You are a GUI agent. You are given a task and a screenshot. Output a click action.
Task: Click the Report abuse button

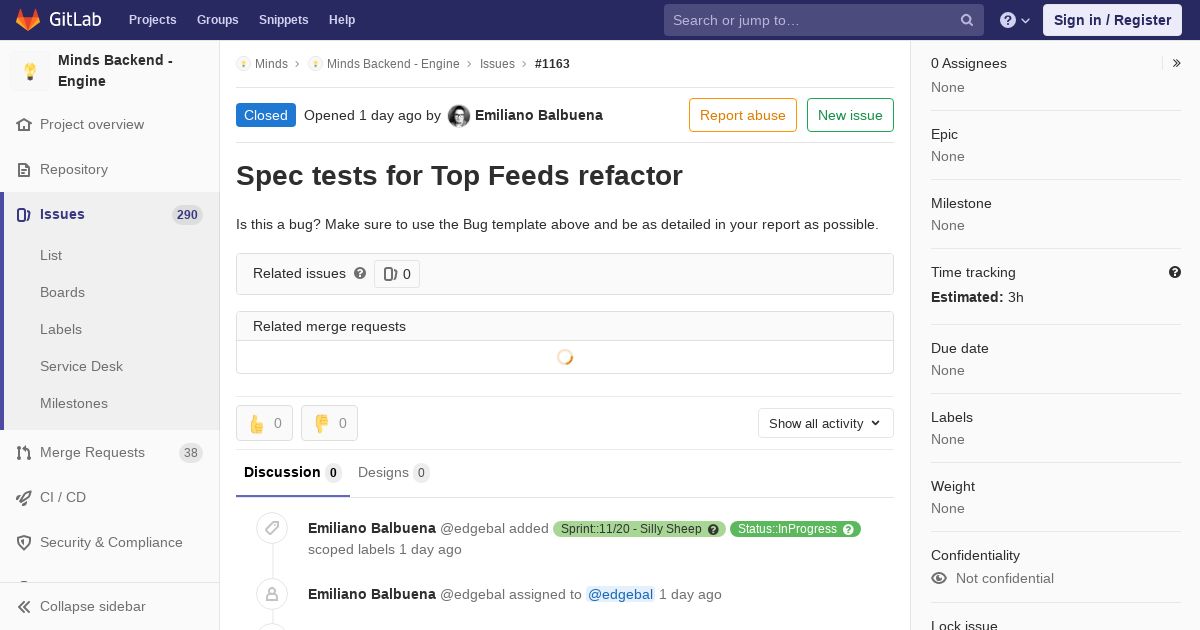point(743,115)
